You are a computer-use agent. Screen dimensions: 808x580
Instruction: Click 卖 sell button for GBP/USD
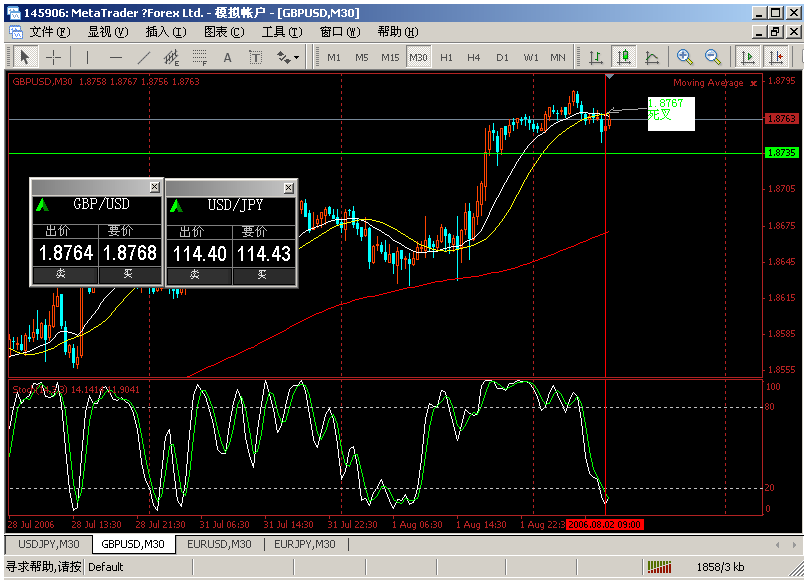tap(65, 275)
